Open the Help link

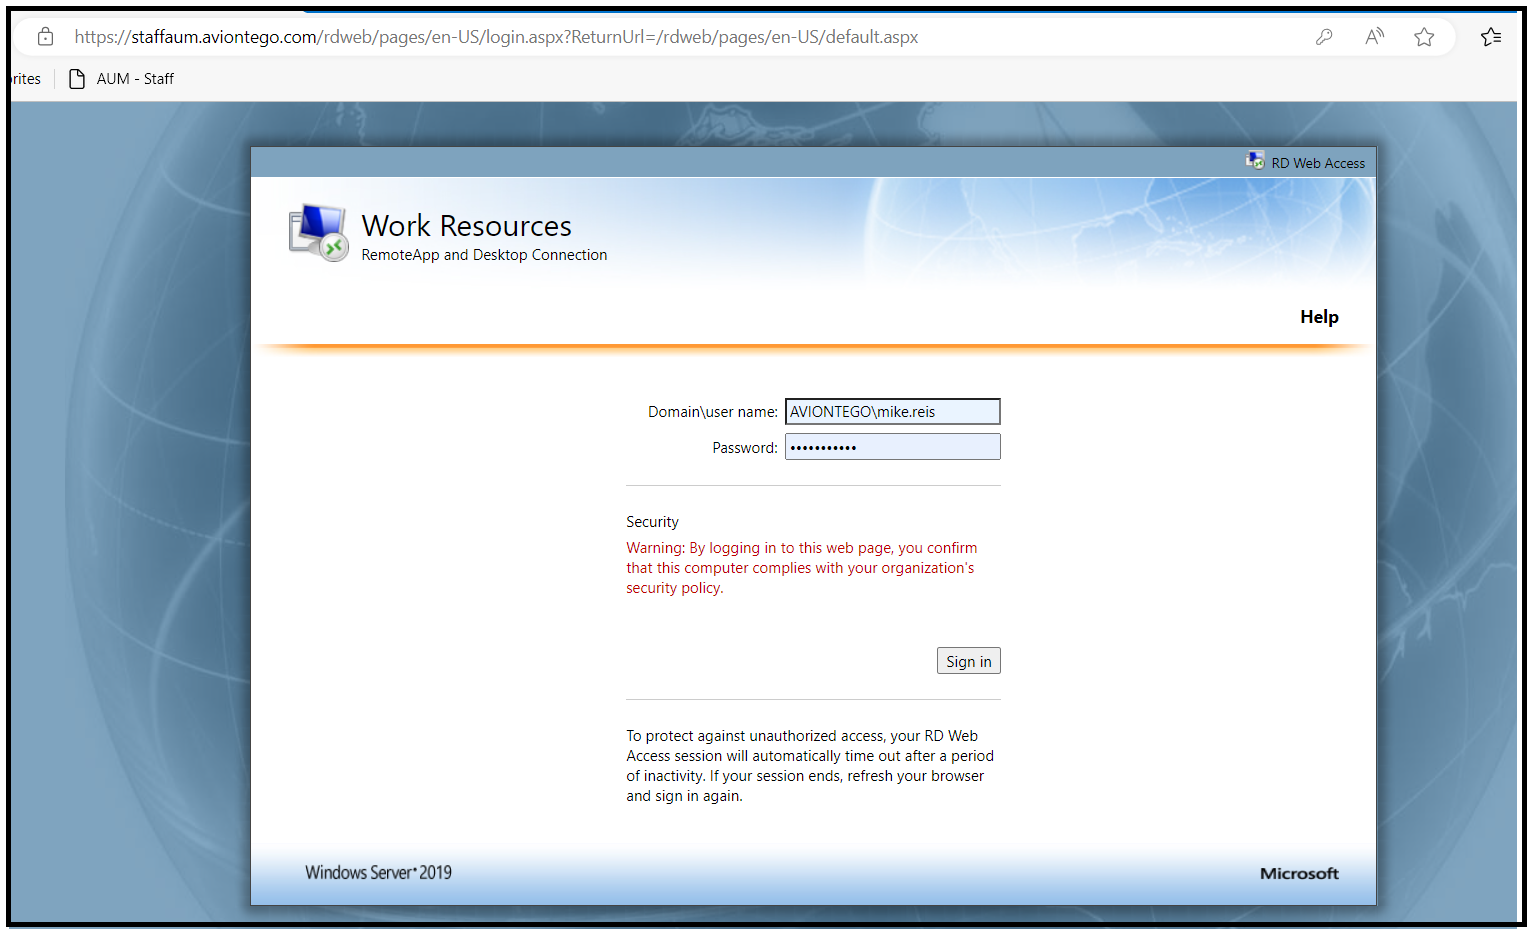(1319, 317)
